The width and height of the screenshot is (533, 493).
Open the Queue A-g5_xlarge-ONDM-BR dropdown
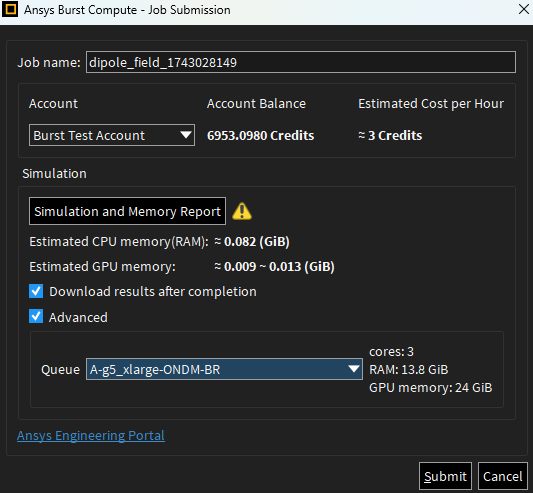click(224, 369)
